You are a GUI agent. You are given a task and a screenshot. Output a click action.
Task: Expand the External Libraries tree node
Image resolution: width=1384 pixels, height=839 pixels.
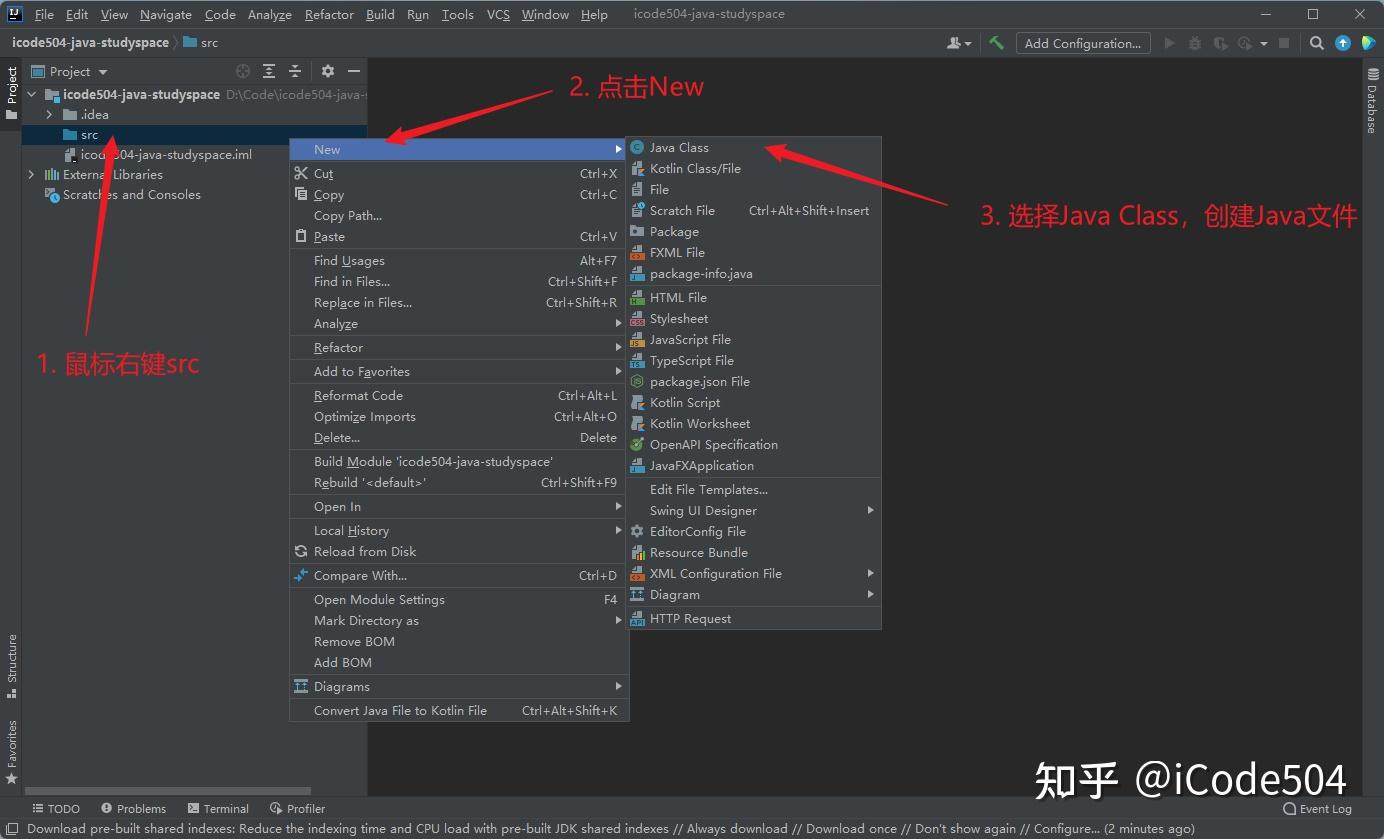point(31,174)
